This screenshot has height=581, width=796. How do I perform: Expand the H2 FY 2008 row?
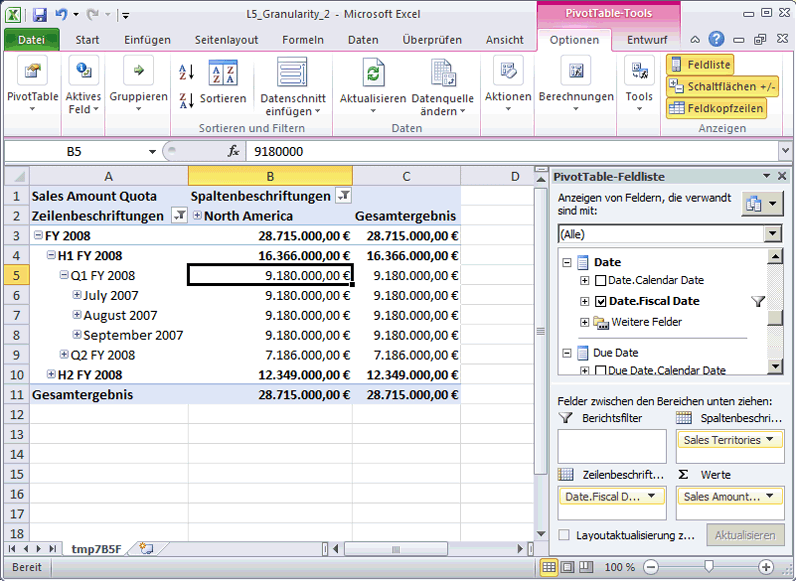click(x=51, y=375)
